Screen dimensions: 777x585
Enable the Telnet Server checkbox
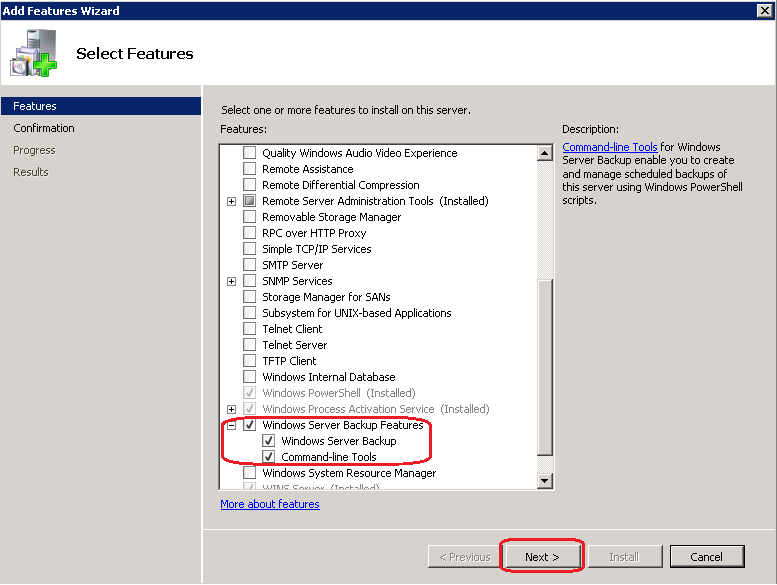point(249,345)
